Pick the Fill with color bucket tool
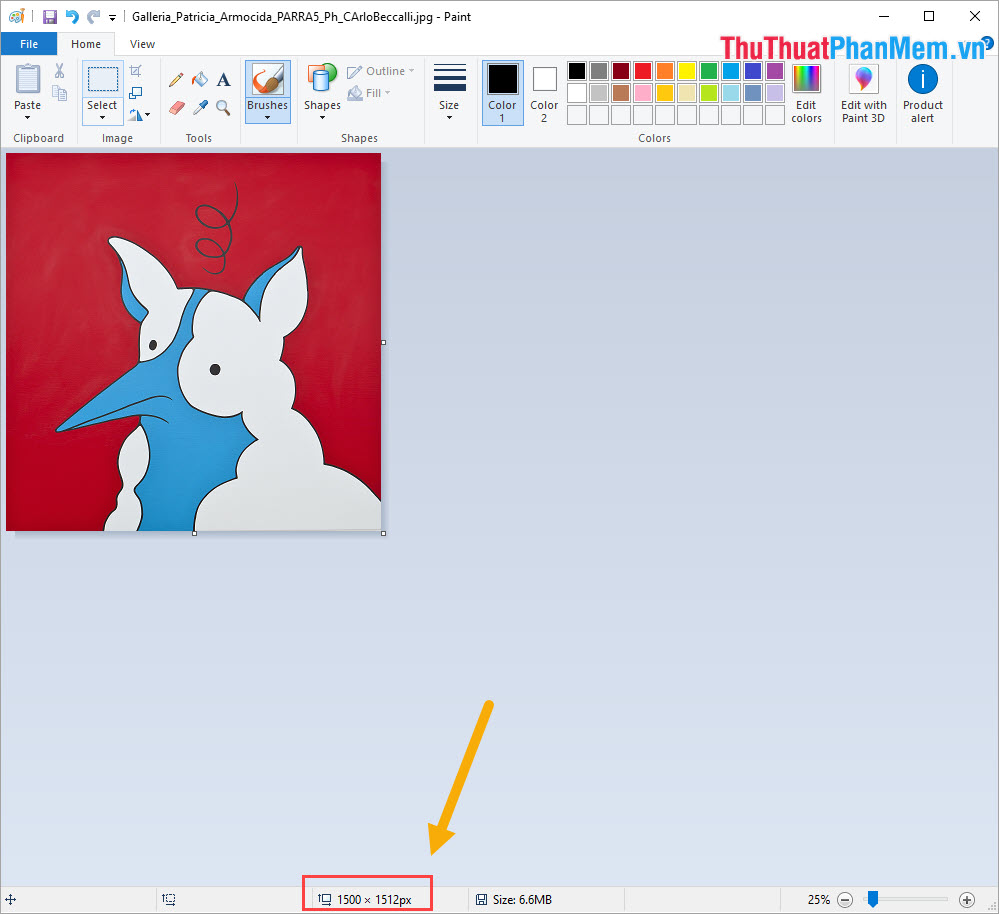Image resolution: width=999 pixels, height=914 pixels. pyautogui.click(x=200, y=78)
